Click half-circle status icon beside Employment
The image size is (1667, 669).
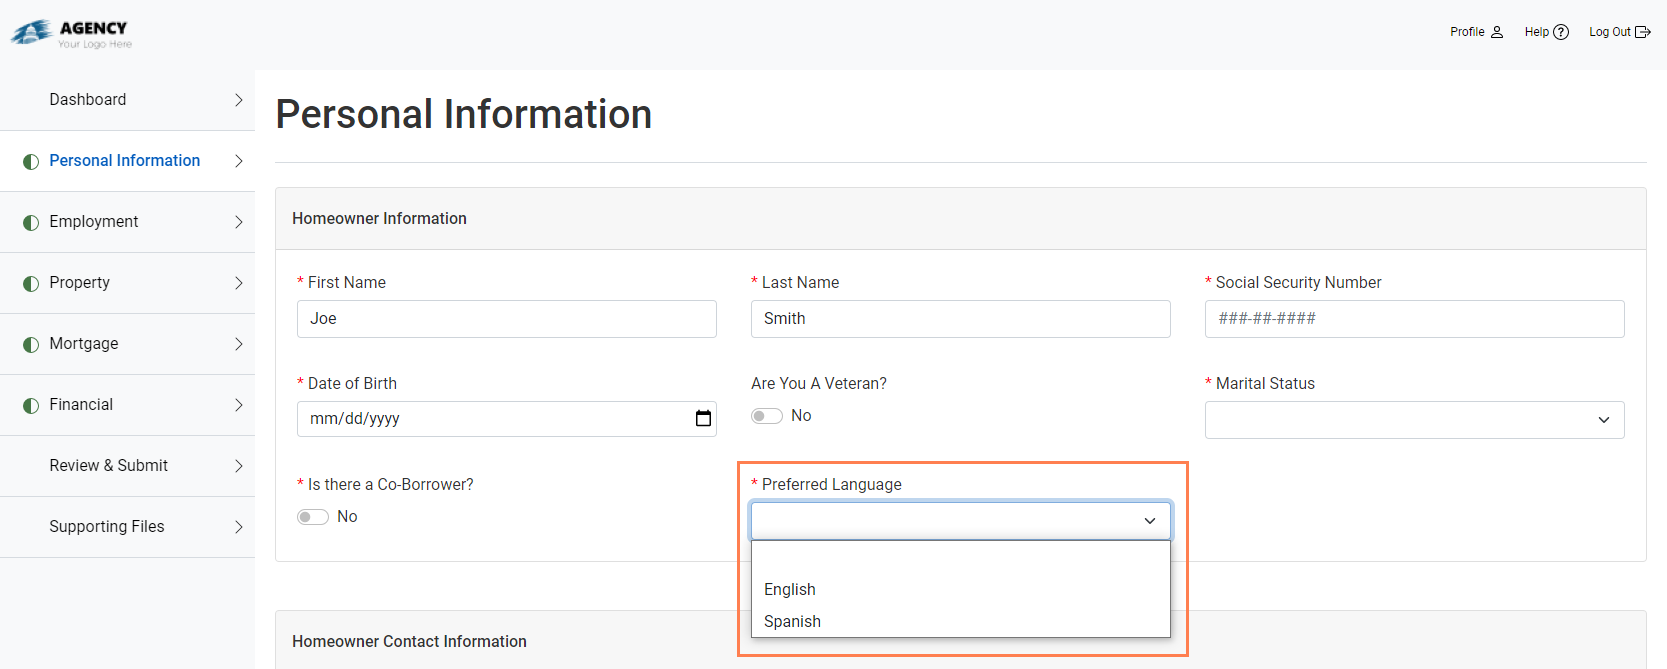(x=31, y=222)
